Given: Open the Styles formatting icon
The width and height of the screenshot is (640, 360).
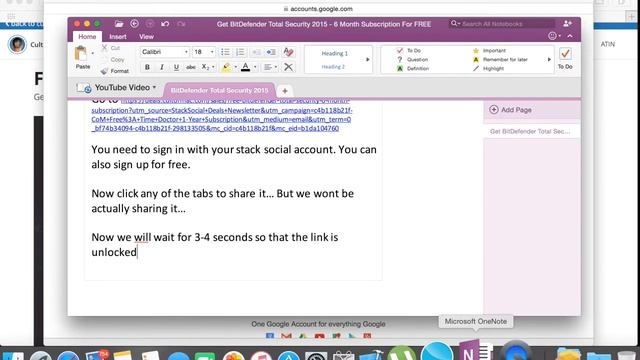Looking at the screenshot, I should point(288,52).
